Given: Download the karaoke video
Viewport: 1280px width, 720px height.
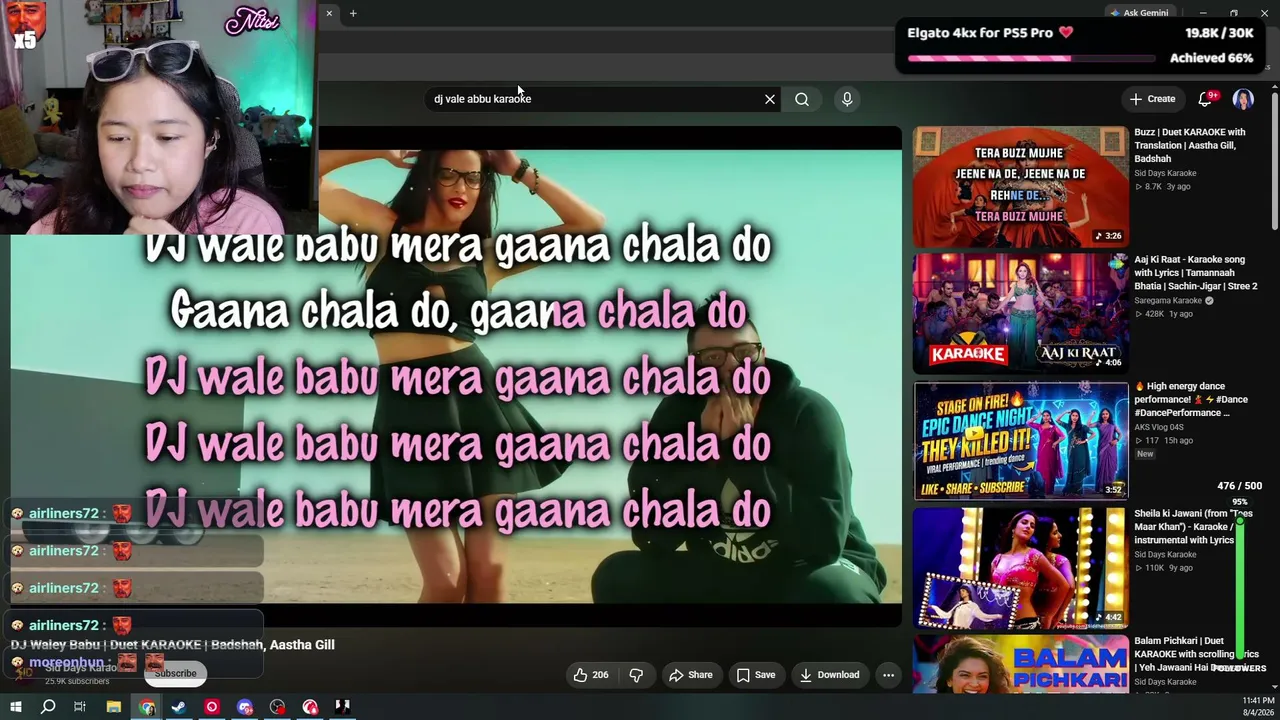Looking at the screenshot, I should 829,675.
